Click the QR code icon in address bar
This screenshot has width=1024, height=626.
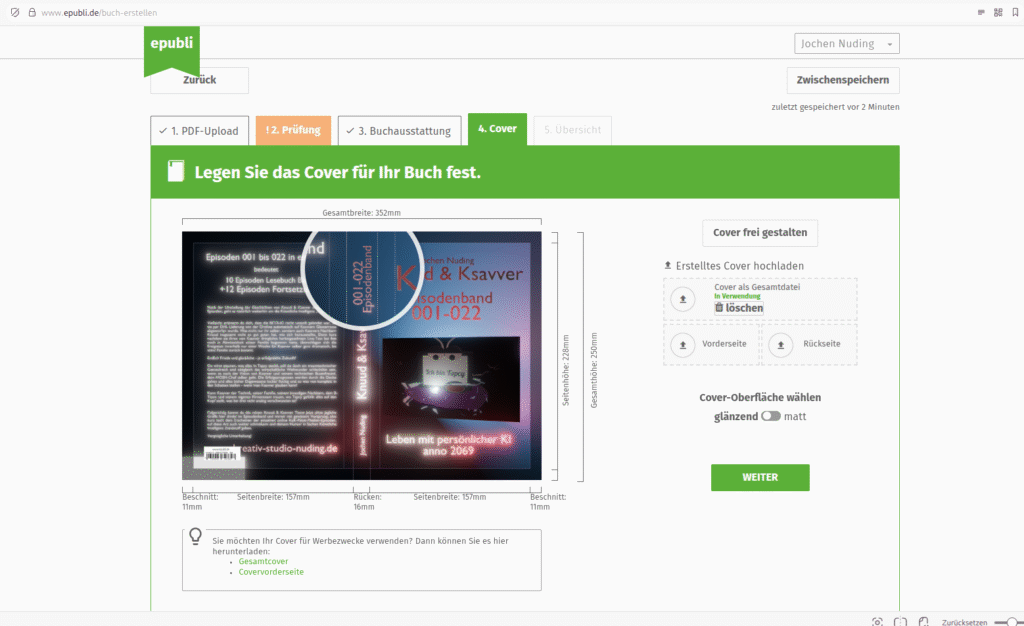997,12
